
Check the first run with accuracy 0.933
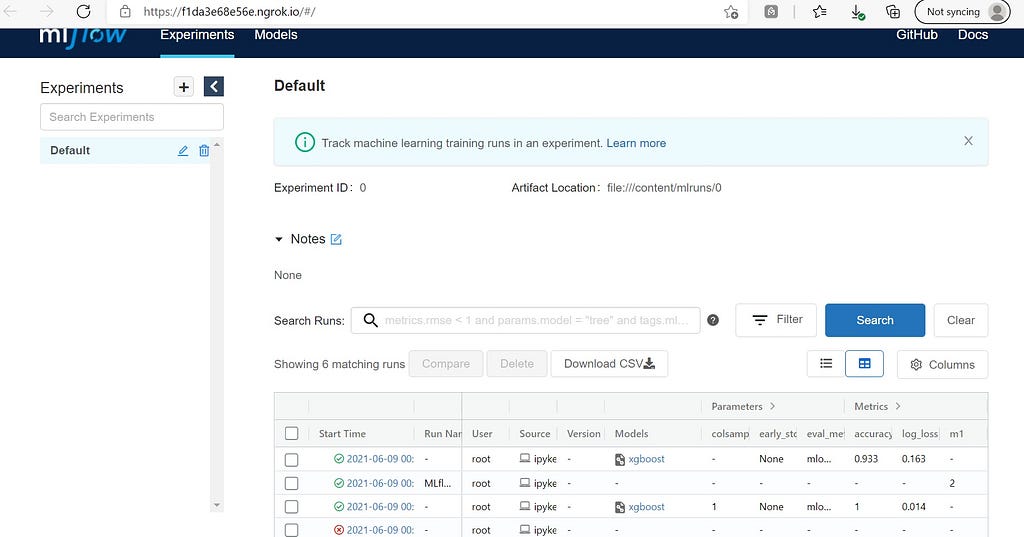click(291, 459)
